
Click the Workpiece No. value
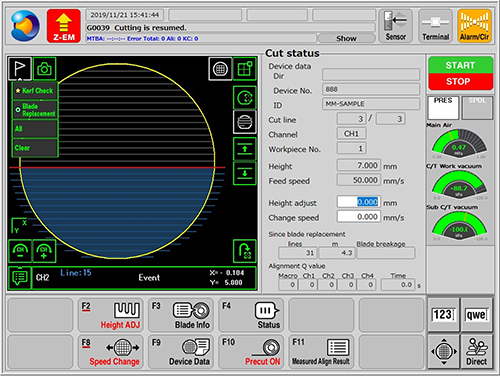tap(352, 148)
